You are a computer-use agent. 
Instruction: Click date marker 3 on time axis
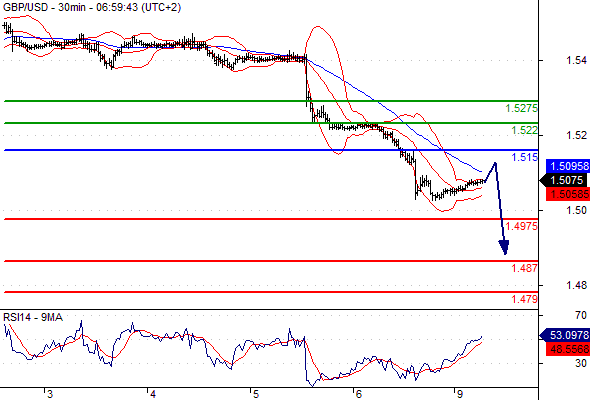50,394
